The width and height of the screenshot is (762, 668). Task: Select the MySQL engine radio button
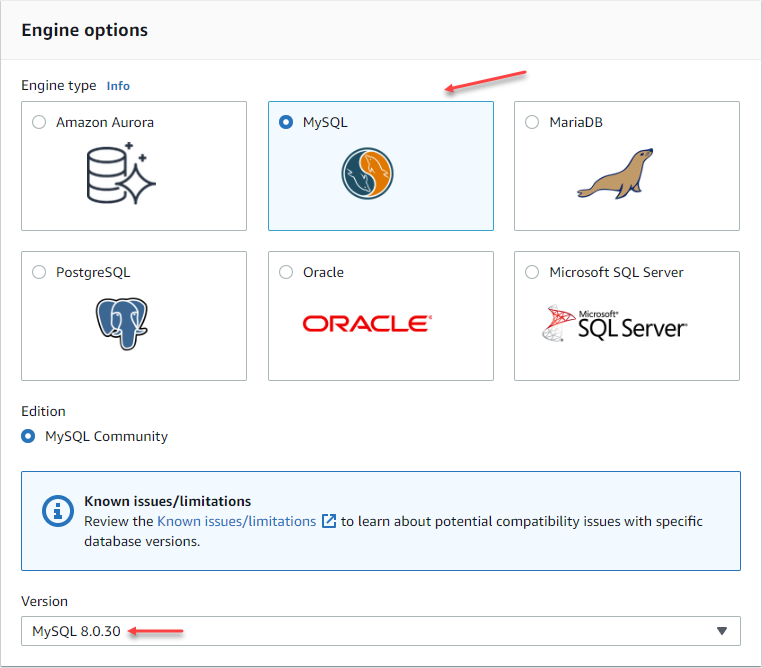coord(286,122)
